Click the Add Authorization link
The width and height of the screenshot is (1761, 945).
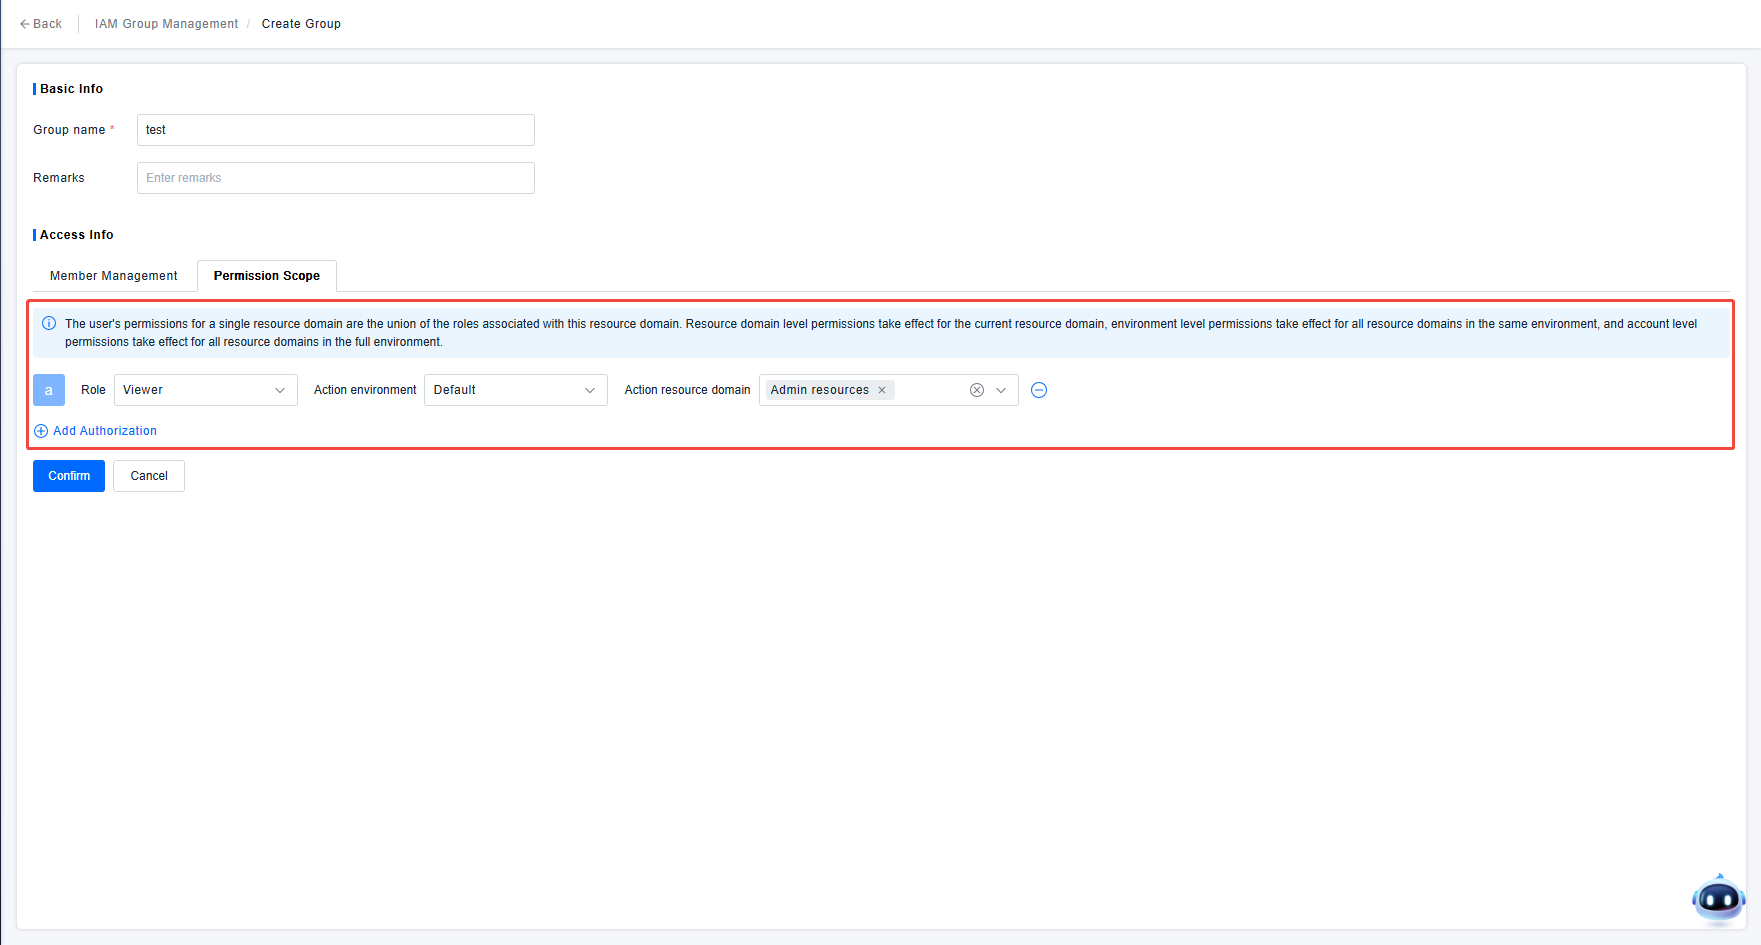[x=105, y=431]
